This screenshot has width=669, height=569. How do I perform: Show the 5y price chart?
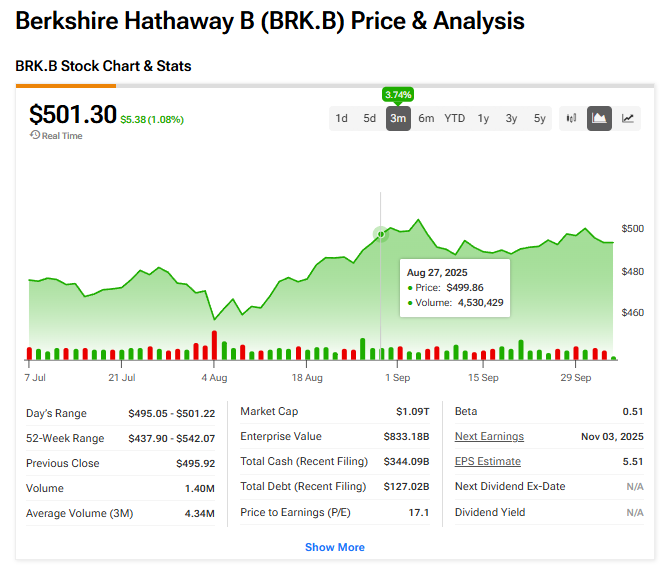[540, 118]
